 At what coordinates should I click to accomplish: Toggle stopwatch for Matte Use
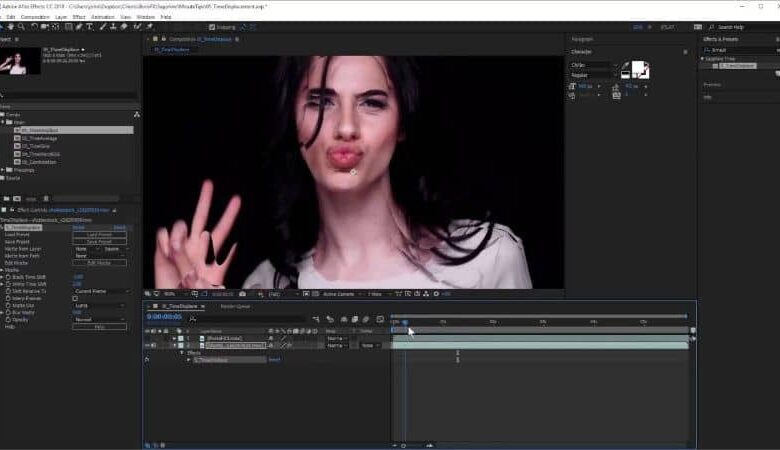(8, 306)
